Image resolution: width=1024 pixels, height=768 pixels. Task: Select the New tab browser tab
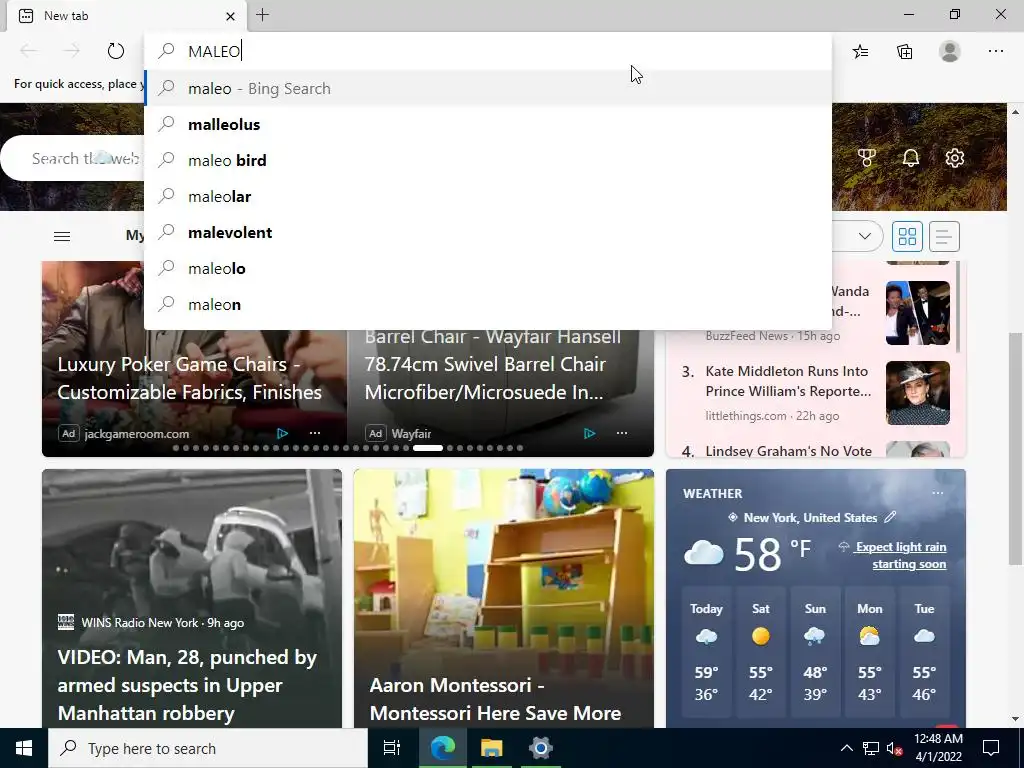click(127, 16)
